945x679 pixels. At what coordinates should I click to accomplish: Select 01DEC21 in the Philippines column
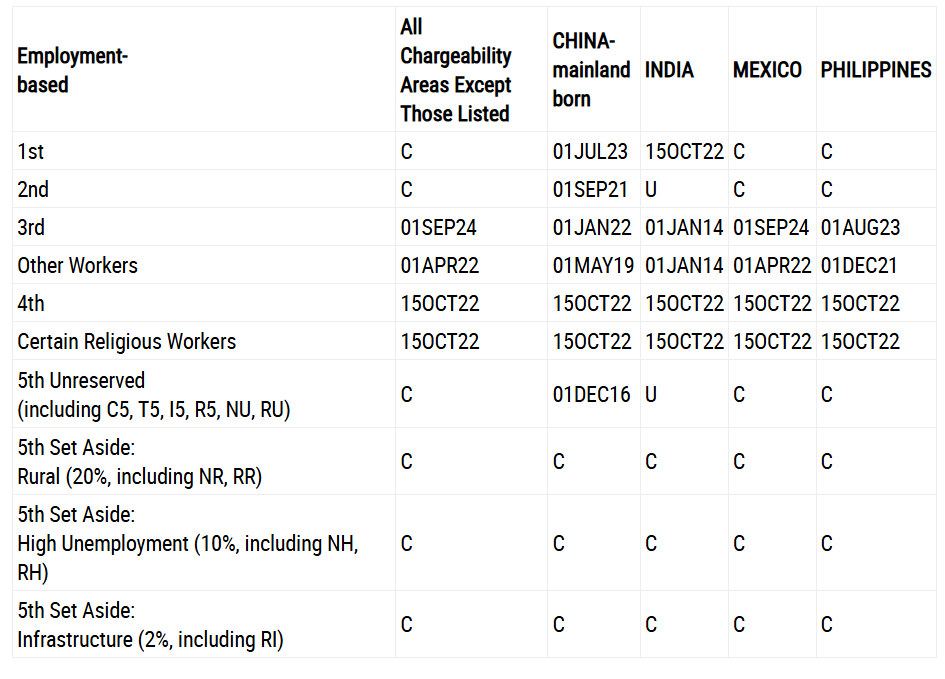(859, 265)
